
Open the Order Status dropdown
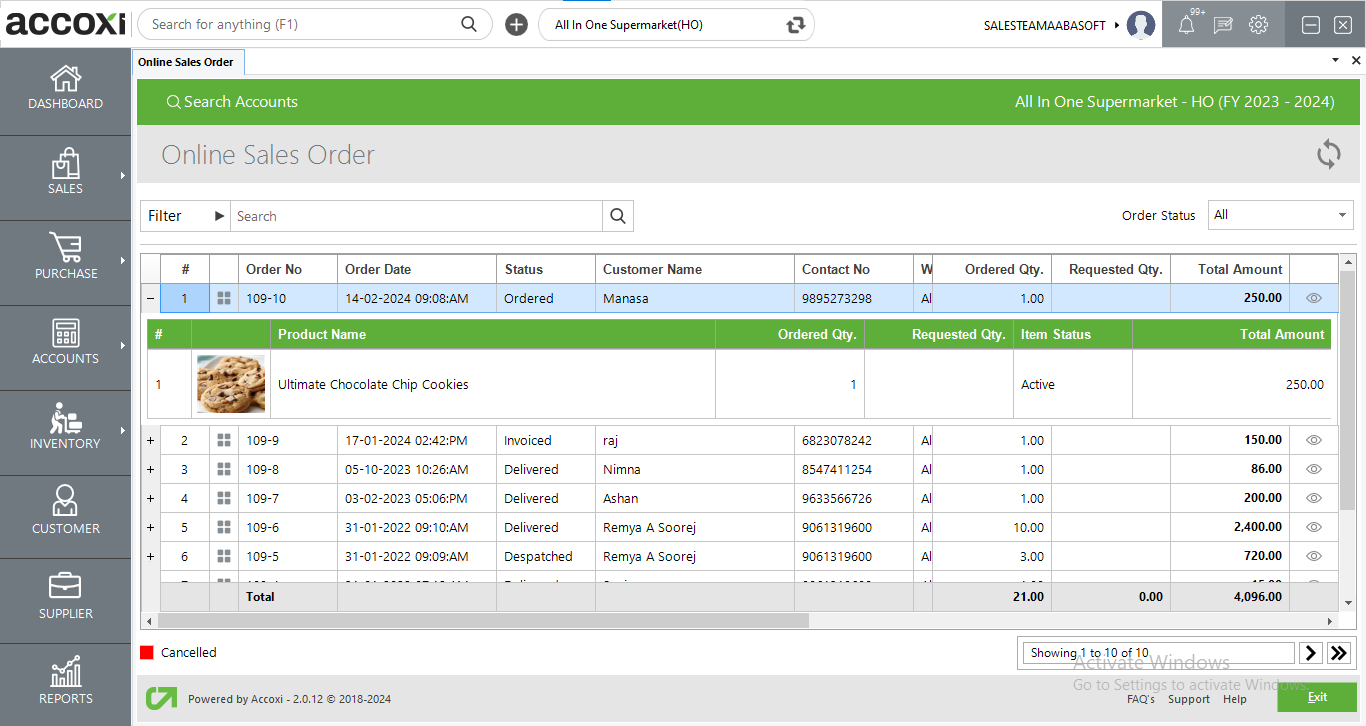1280,215
